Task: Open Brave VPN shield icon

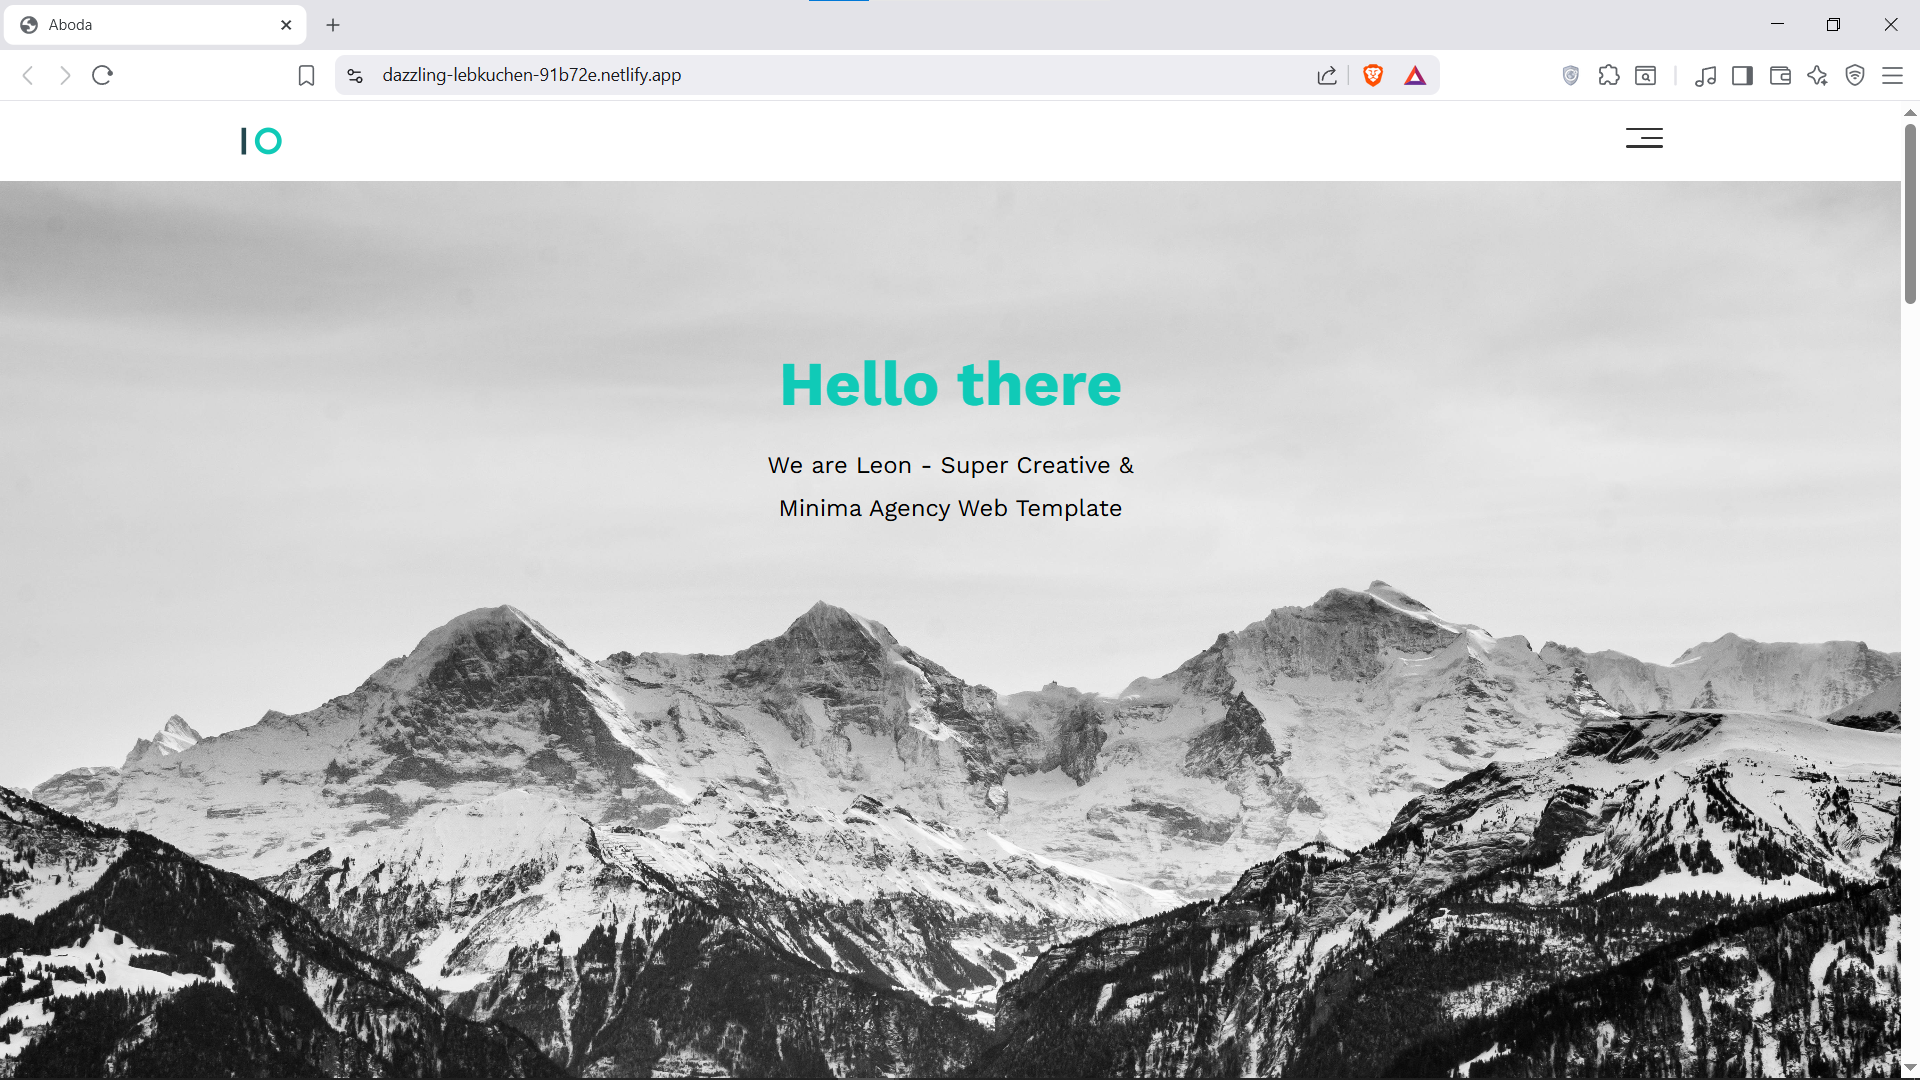Action: click(1854, 75)
